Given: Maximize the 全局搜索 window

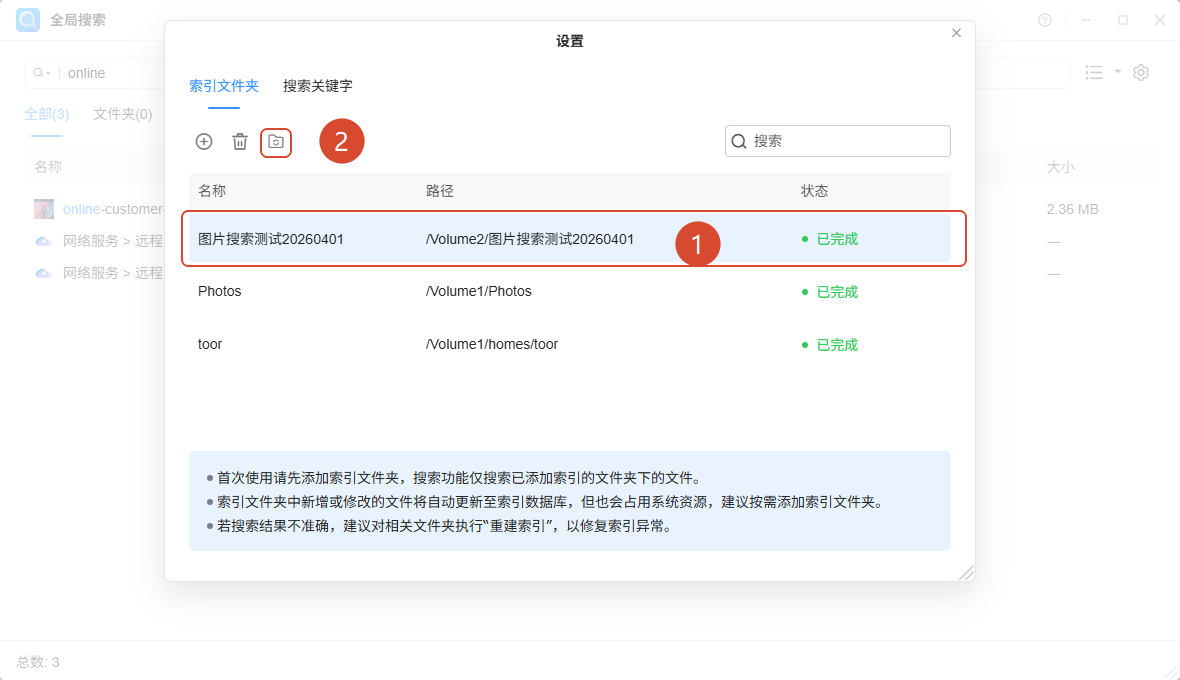Looking at the screenshot, I should coord(1123,20).
